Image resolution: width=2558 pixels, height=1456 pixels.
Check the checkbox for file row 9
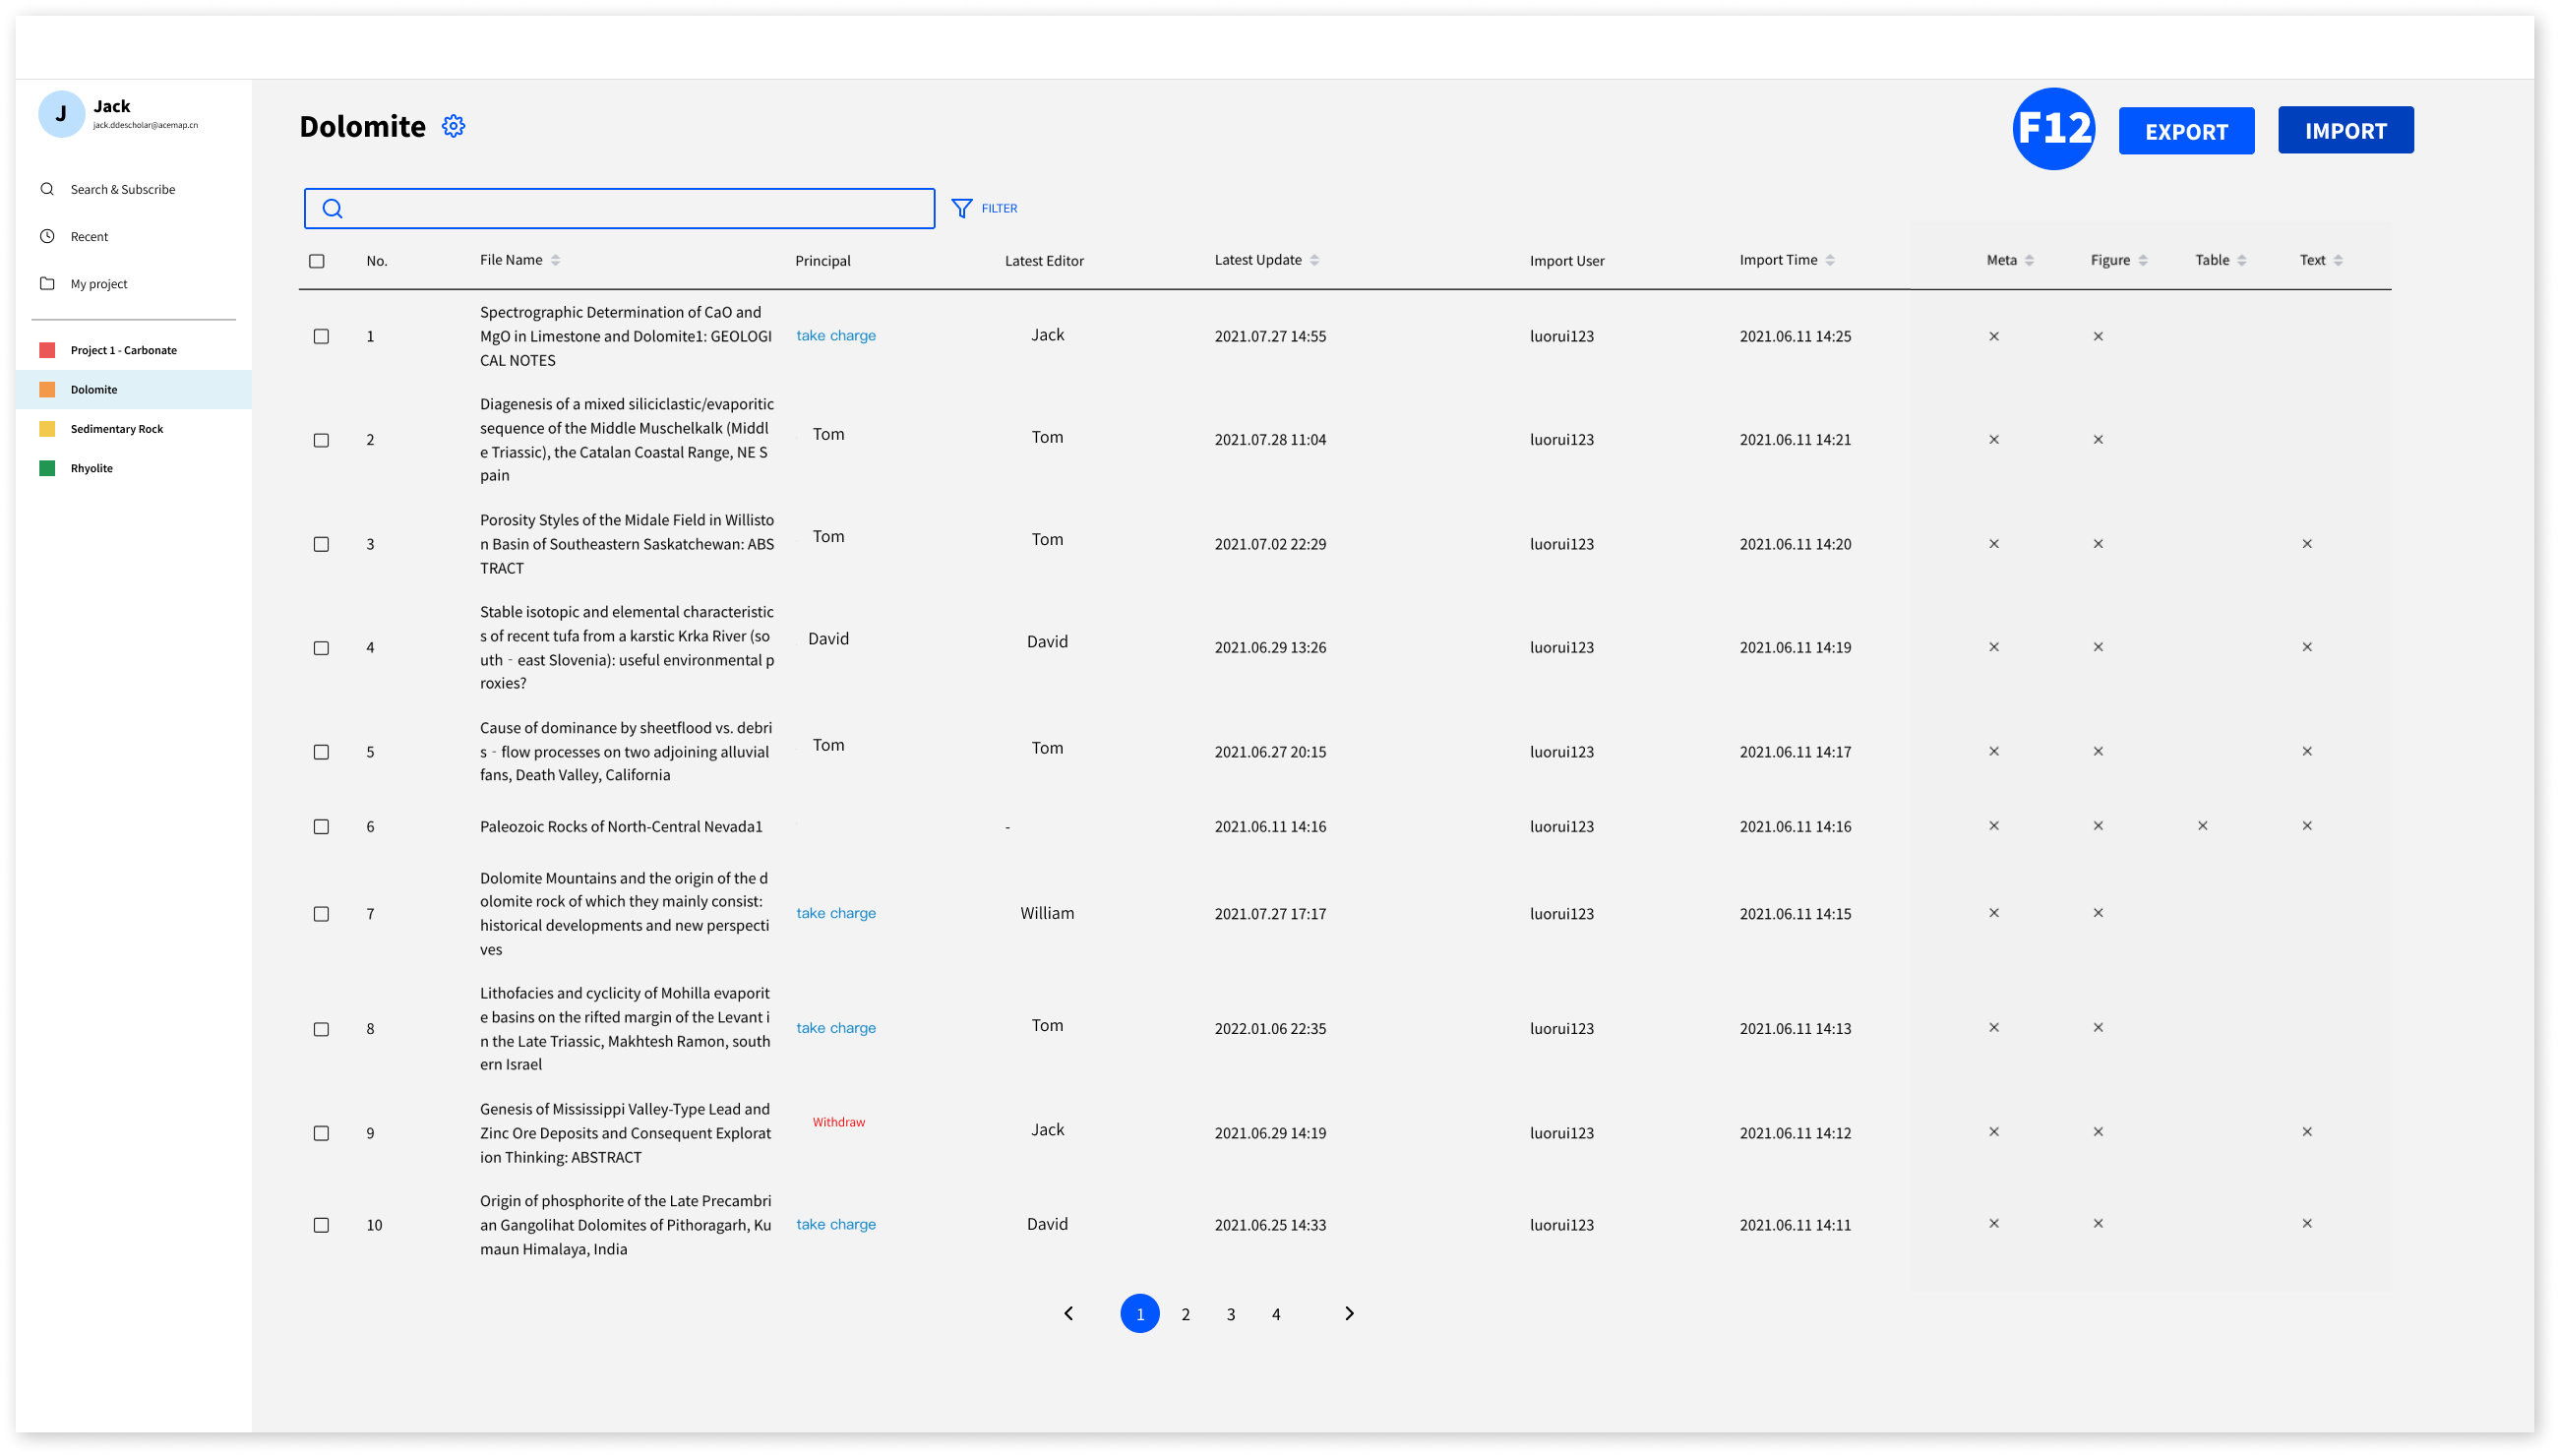coord(321,1133)
